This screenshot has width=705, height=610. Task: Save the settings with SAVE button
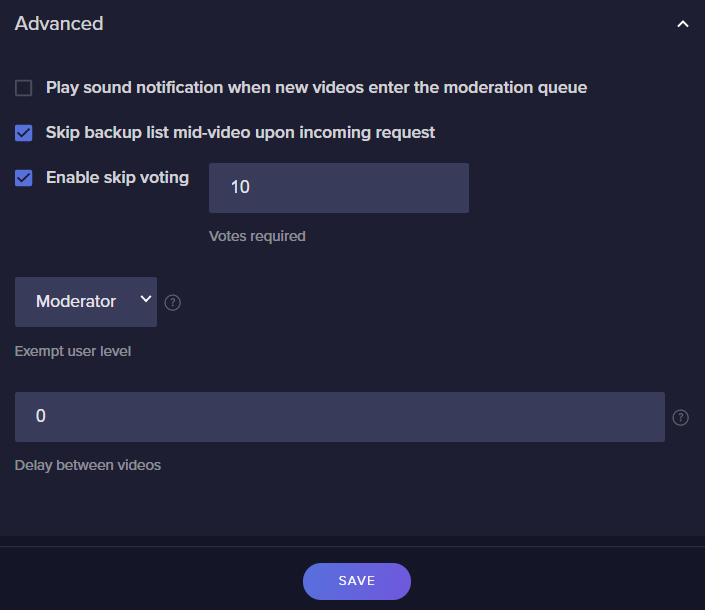(x=357, y=581)
